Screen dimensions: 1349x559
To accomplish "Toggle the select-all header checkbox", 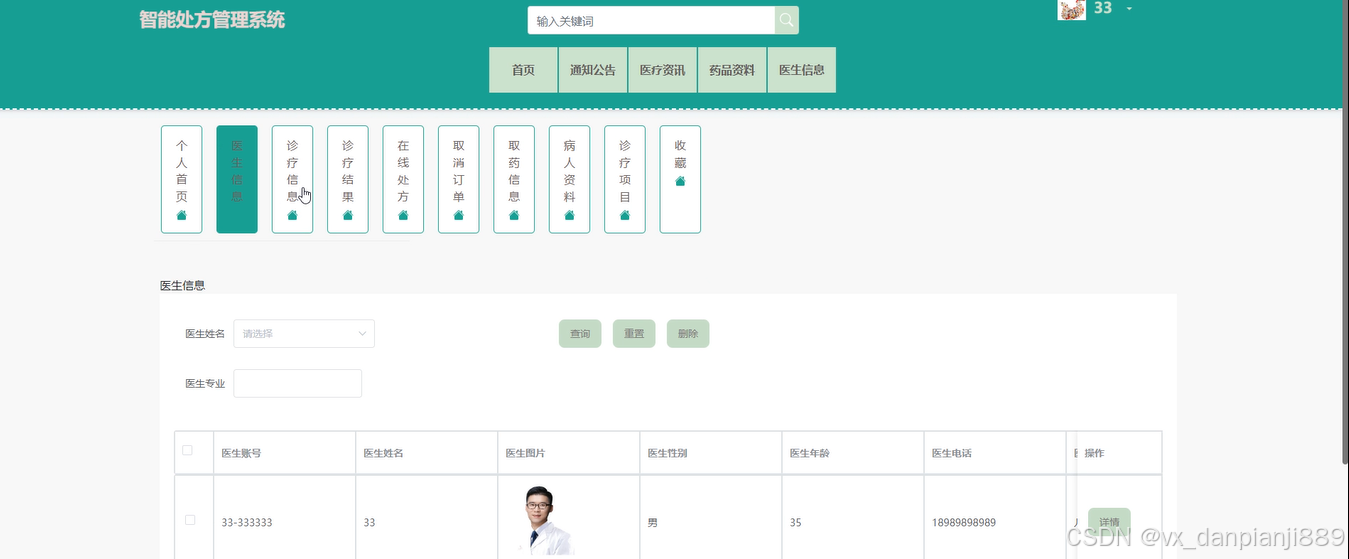I will point(188,451).
